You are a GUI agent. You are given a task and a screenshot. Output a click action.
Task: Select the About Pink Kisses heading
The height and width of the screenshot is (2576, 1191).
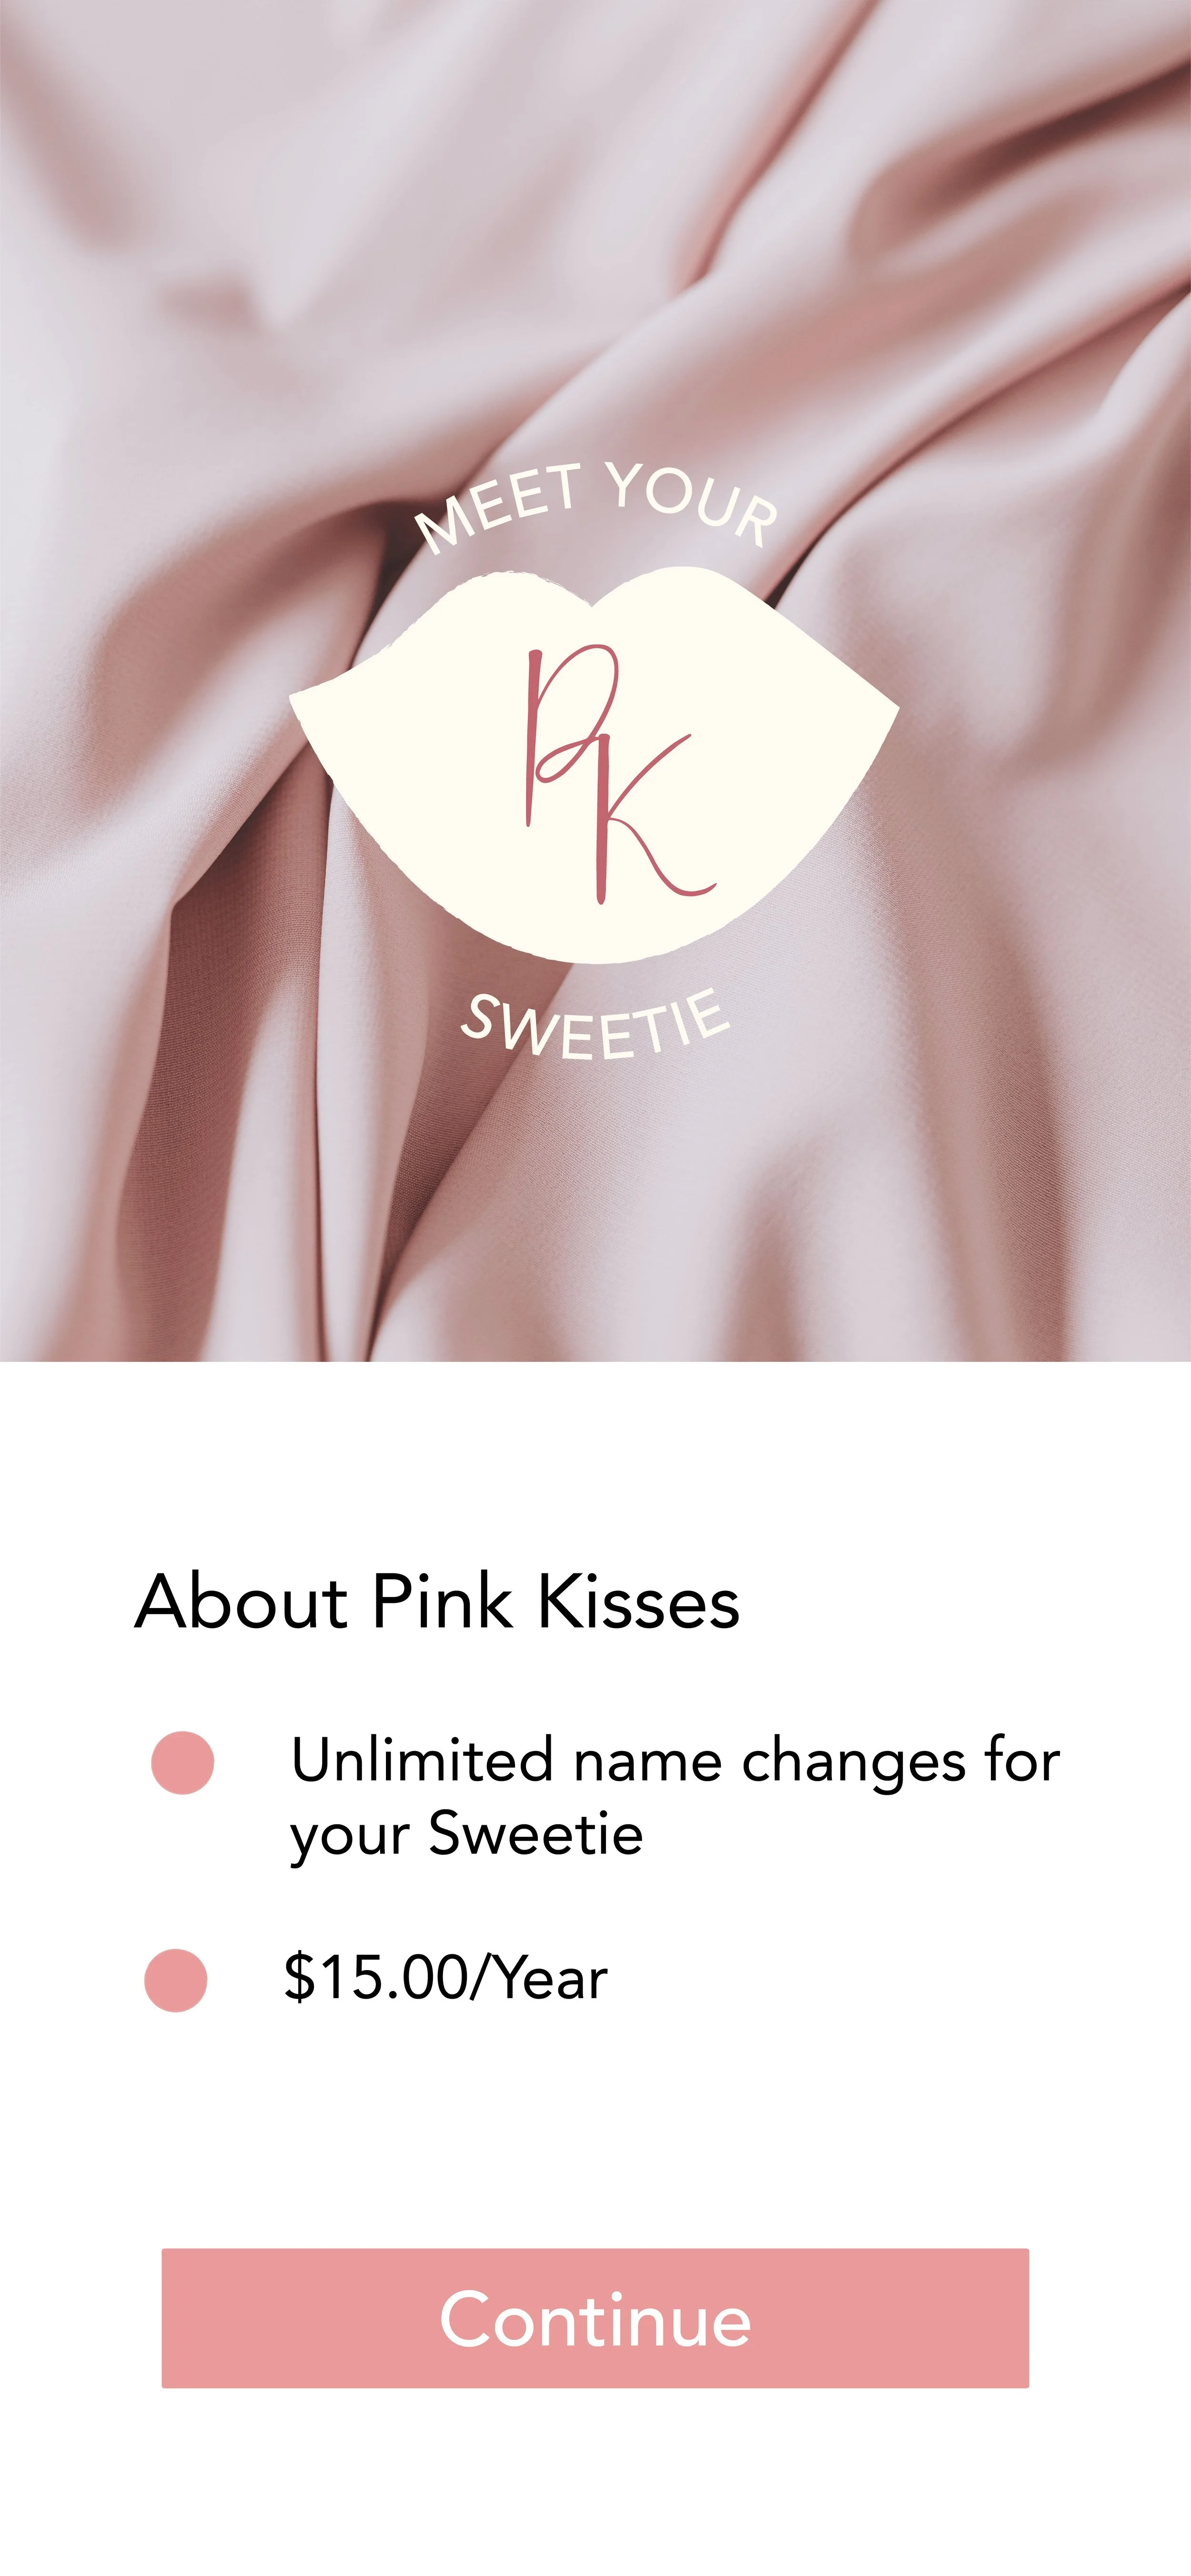[437, 1602]
